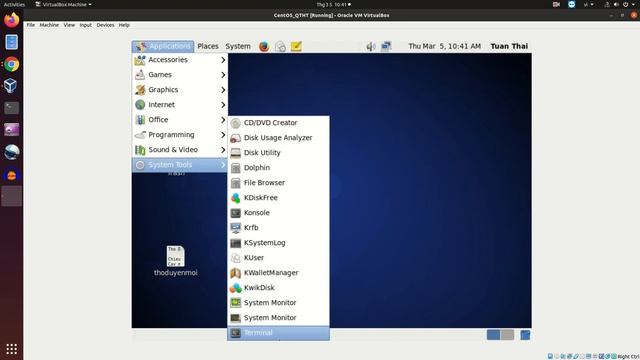The width and height of the screenshot is (640, 360).
Task: Click the mail launcher icon on panel
Action: 280,47
